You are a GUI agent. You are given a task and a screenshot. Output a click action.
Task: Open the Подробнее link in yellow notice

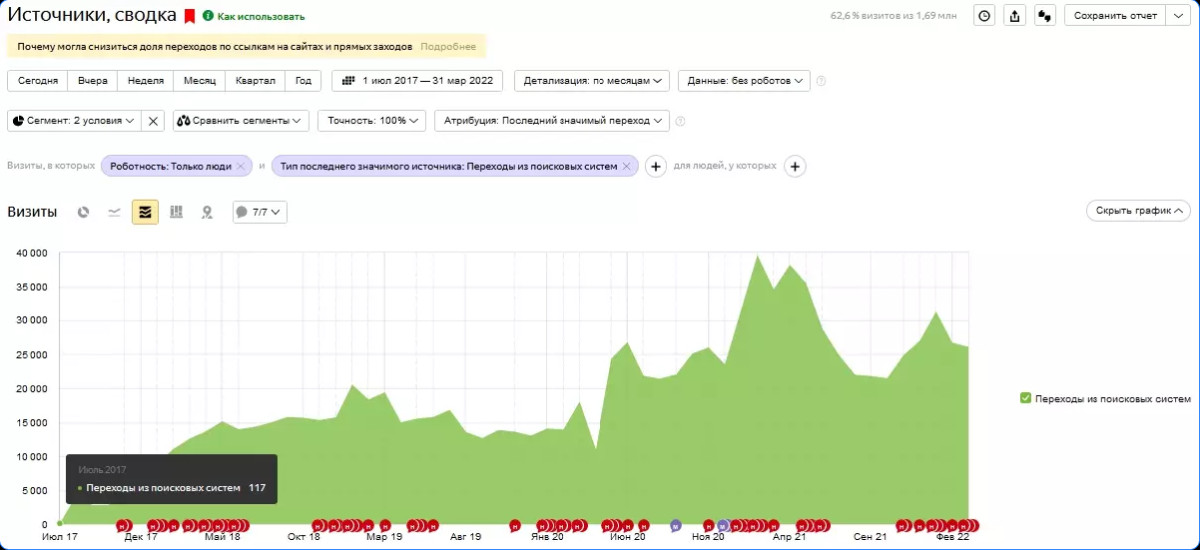(448, 47)
